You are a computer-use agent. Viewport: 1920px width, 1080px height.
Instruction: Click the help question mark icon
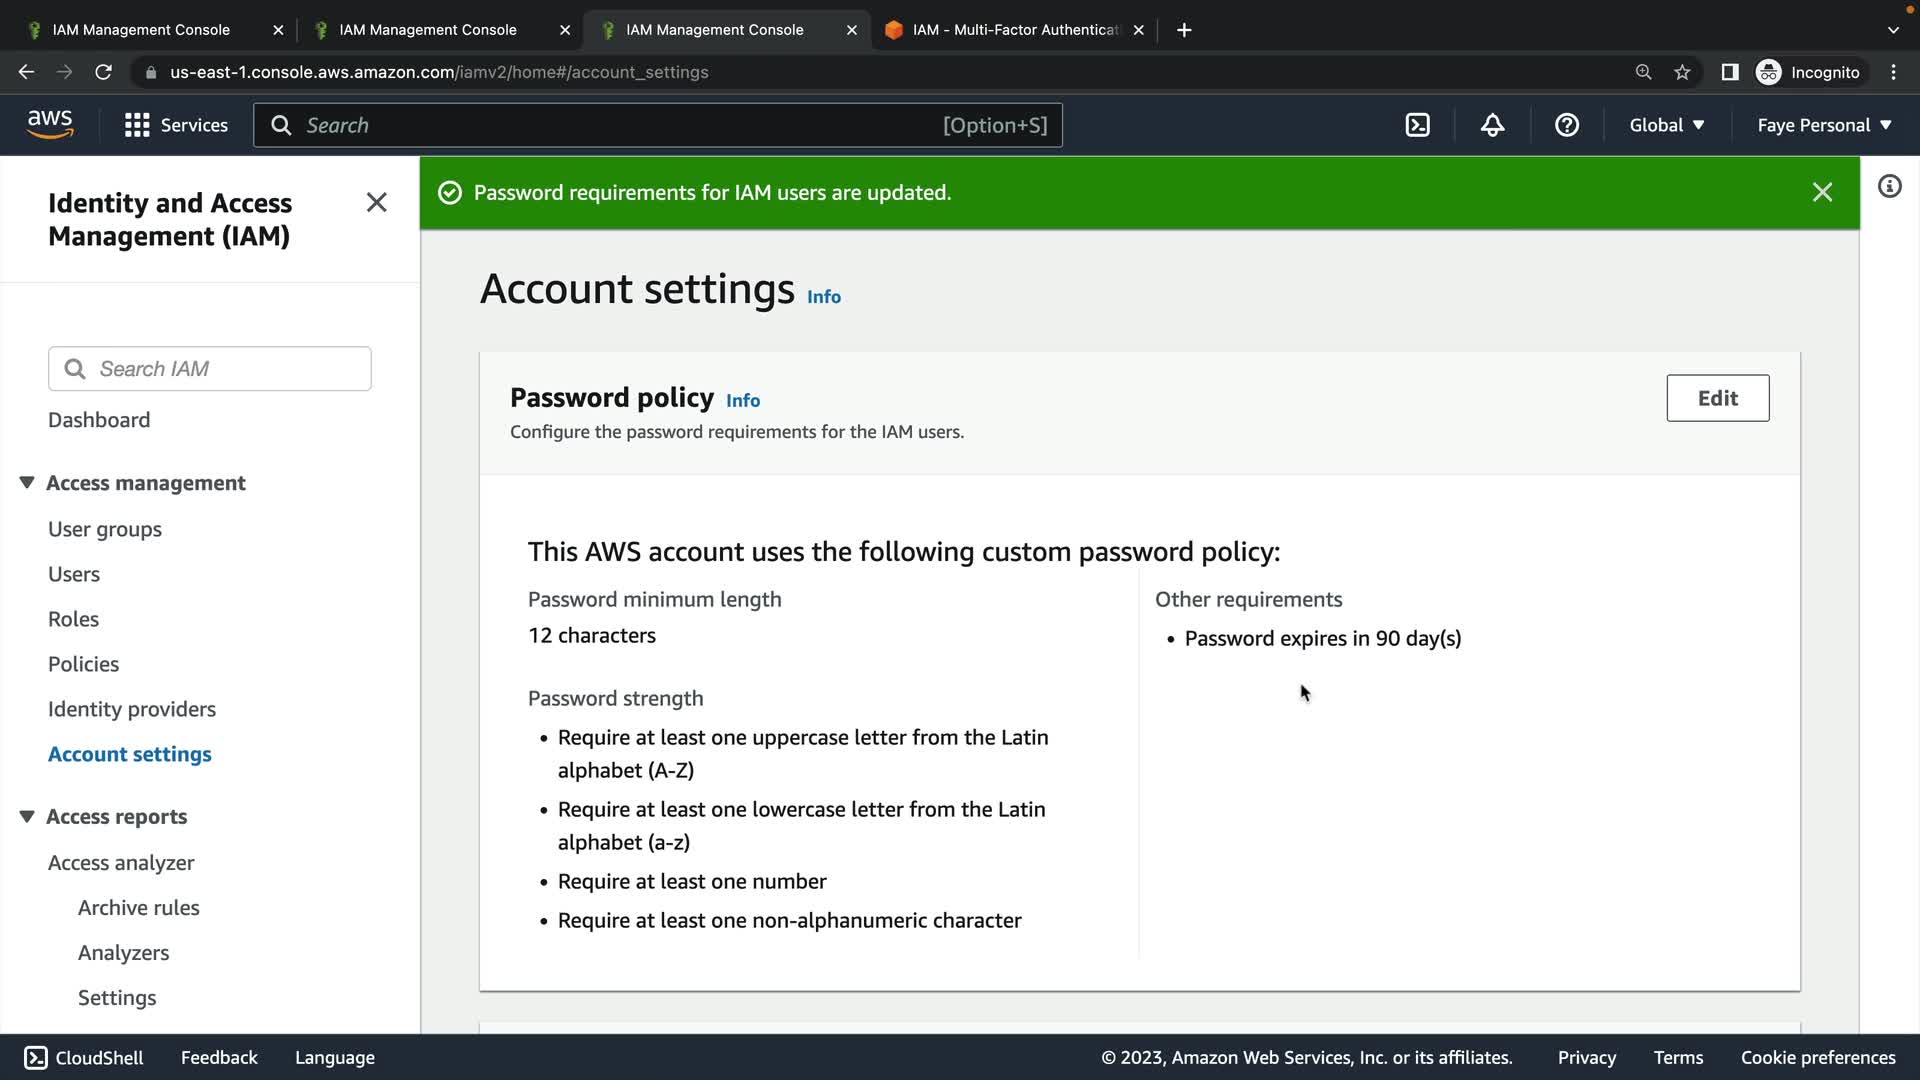tap(1566, 125)
